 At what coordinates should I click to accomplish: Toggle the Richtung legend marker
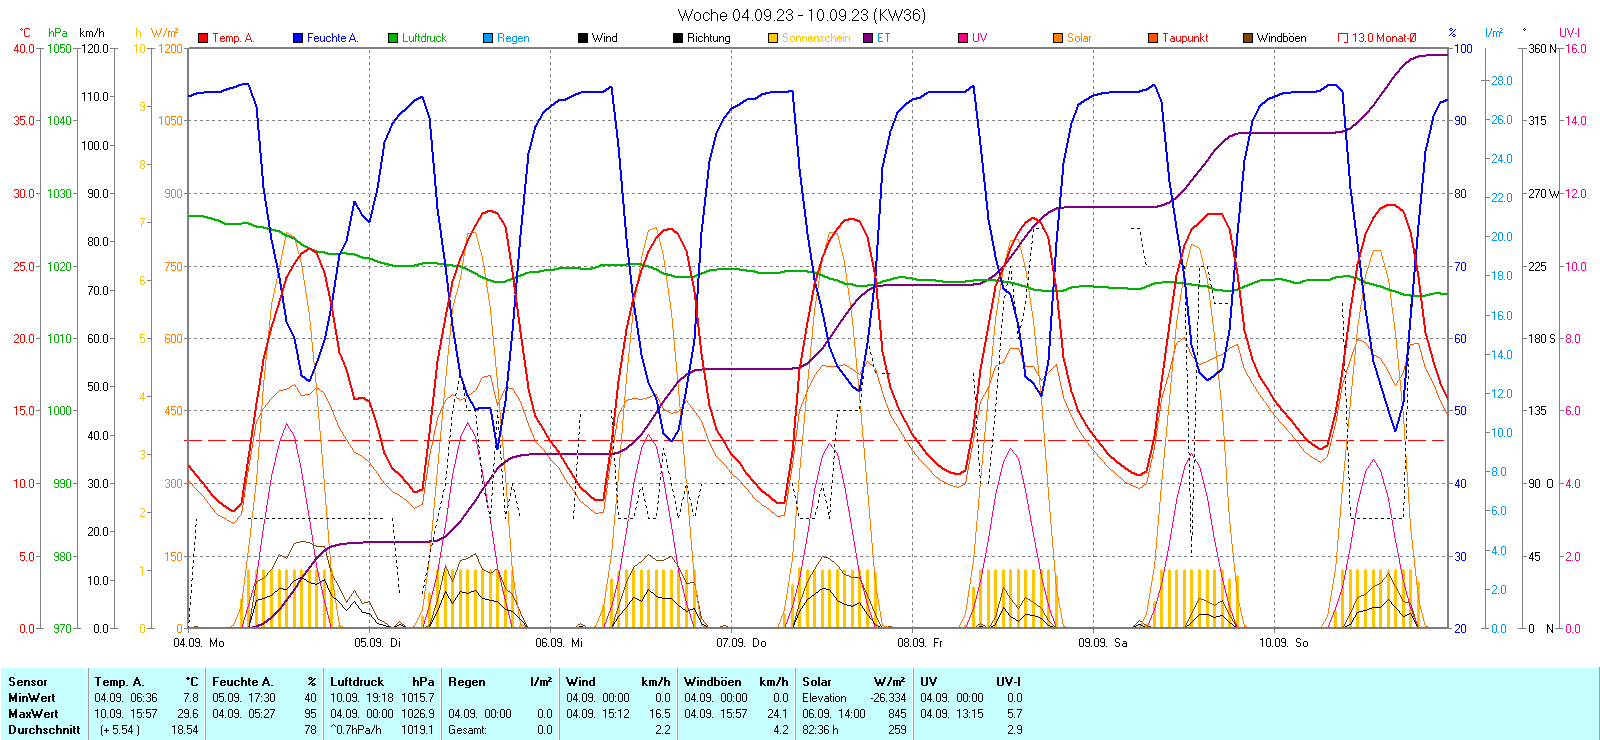pos(678,38)
